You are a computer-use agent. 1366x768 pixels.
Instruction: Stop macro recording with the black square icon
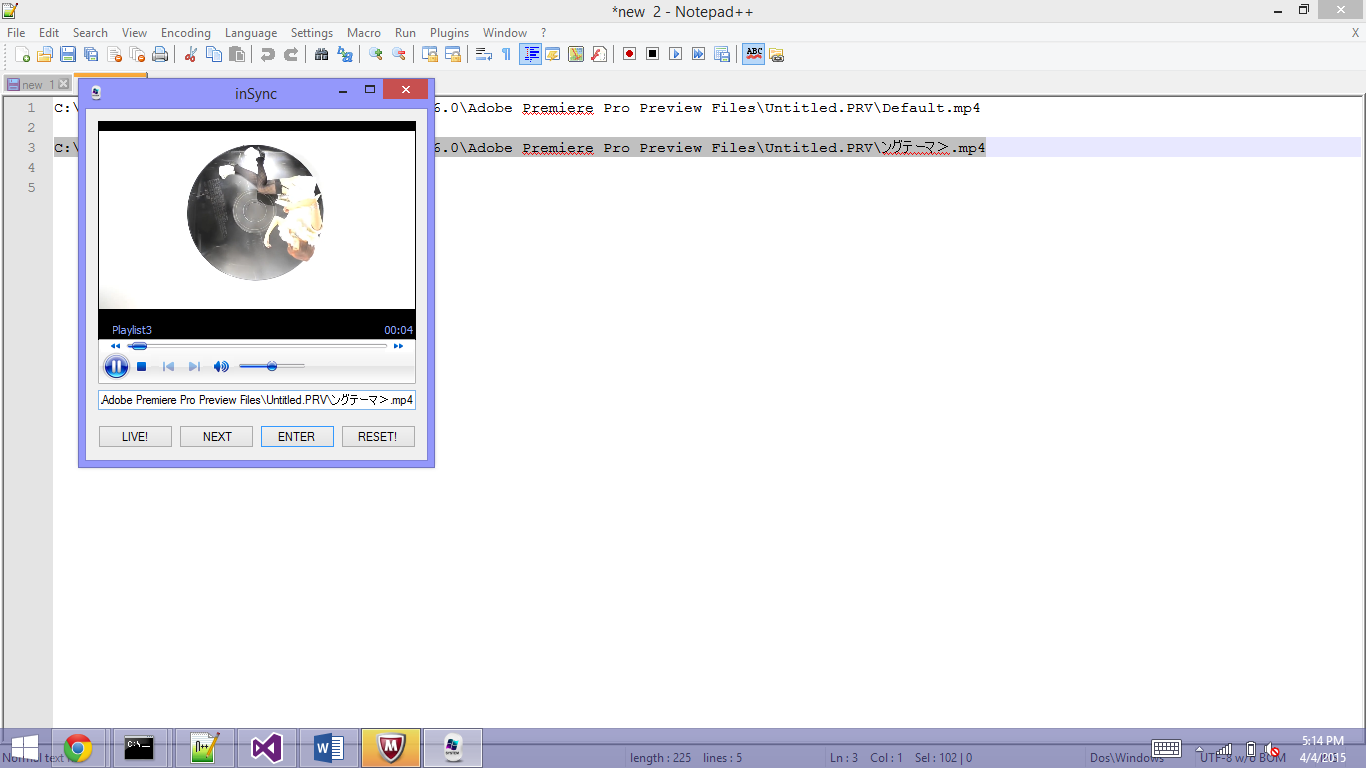tap(652, 54)
